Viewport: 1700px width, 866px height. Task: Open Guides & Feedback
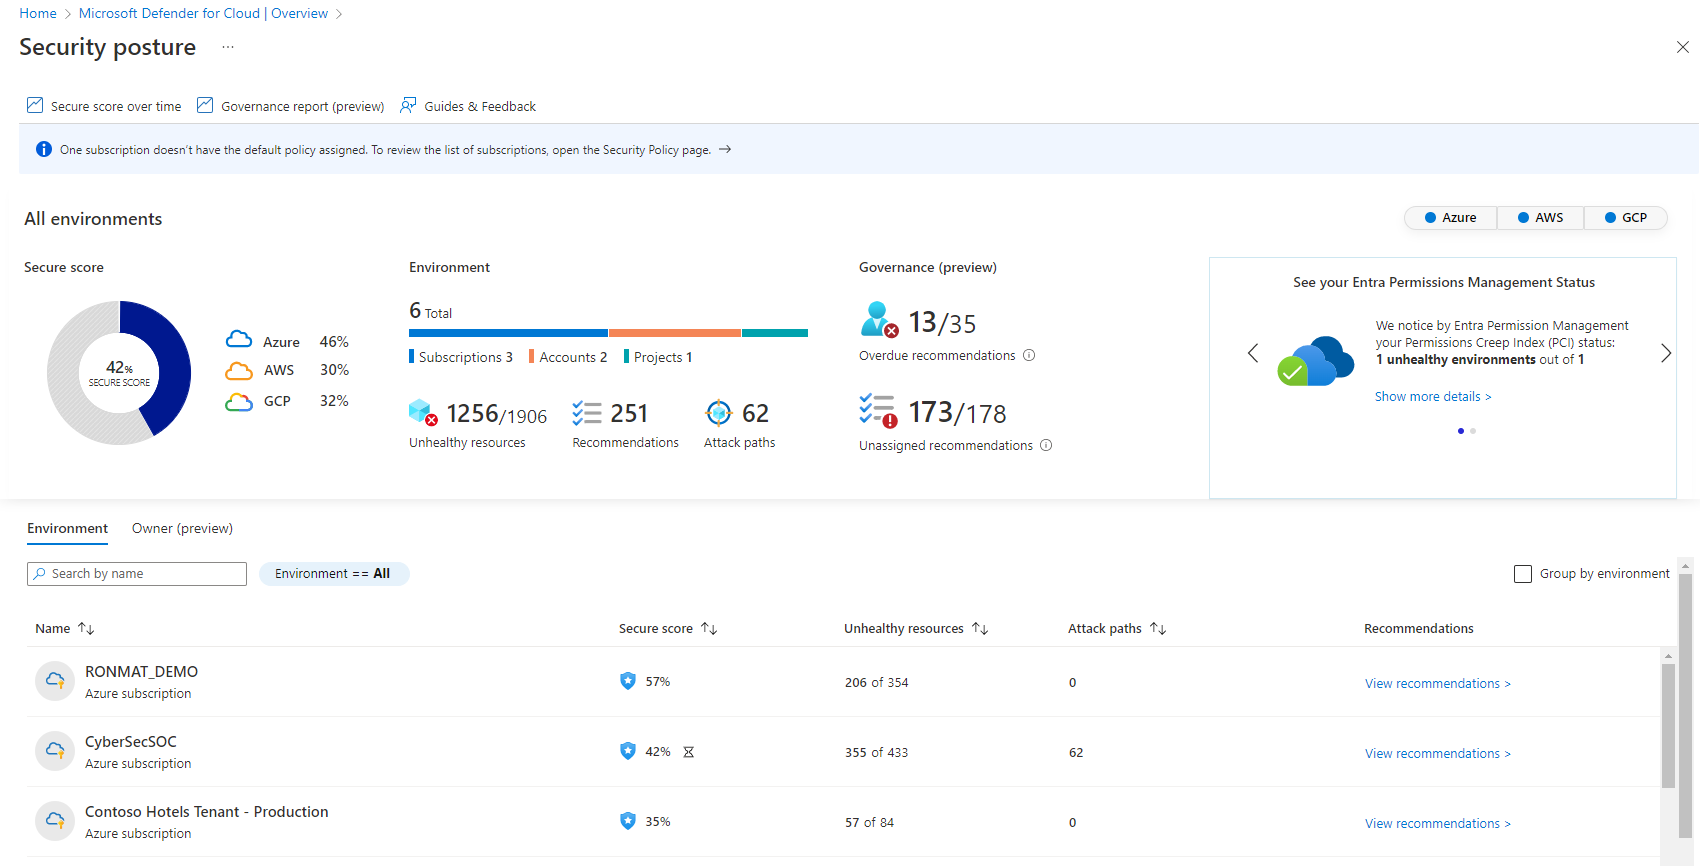(479, 106)
